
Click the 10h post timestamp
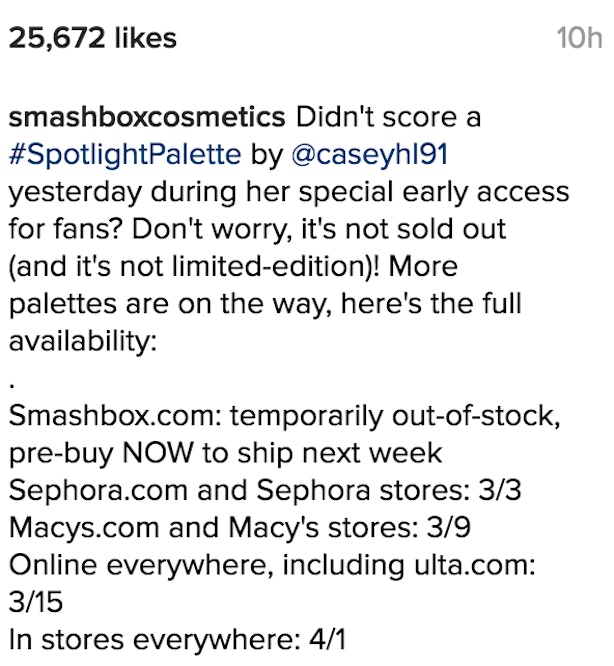click(x=579, y=38)
